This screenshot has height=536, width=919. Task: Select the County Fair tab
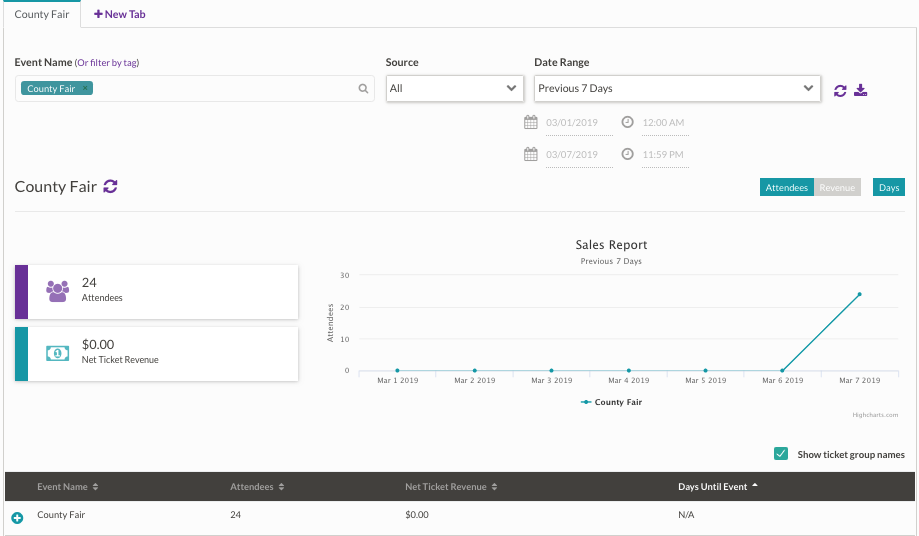tap(40, 15)
